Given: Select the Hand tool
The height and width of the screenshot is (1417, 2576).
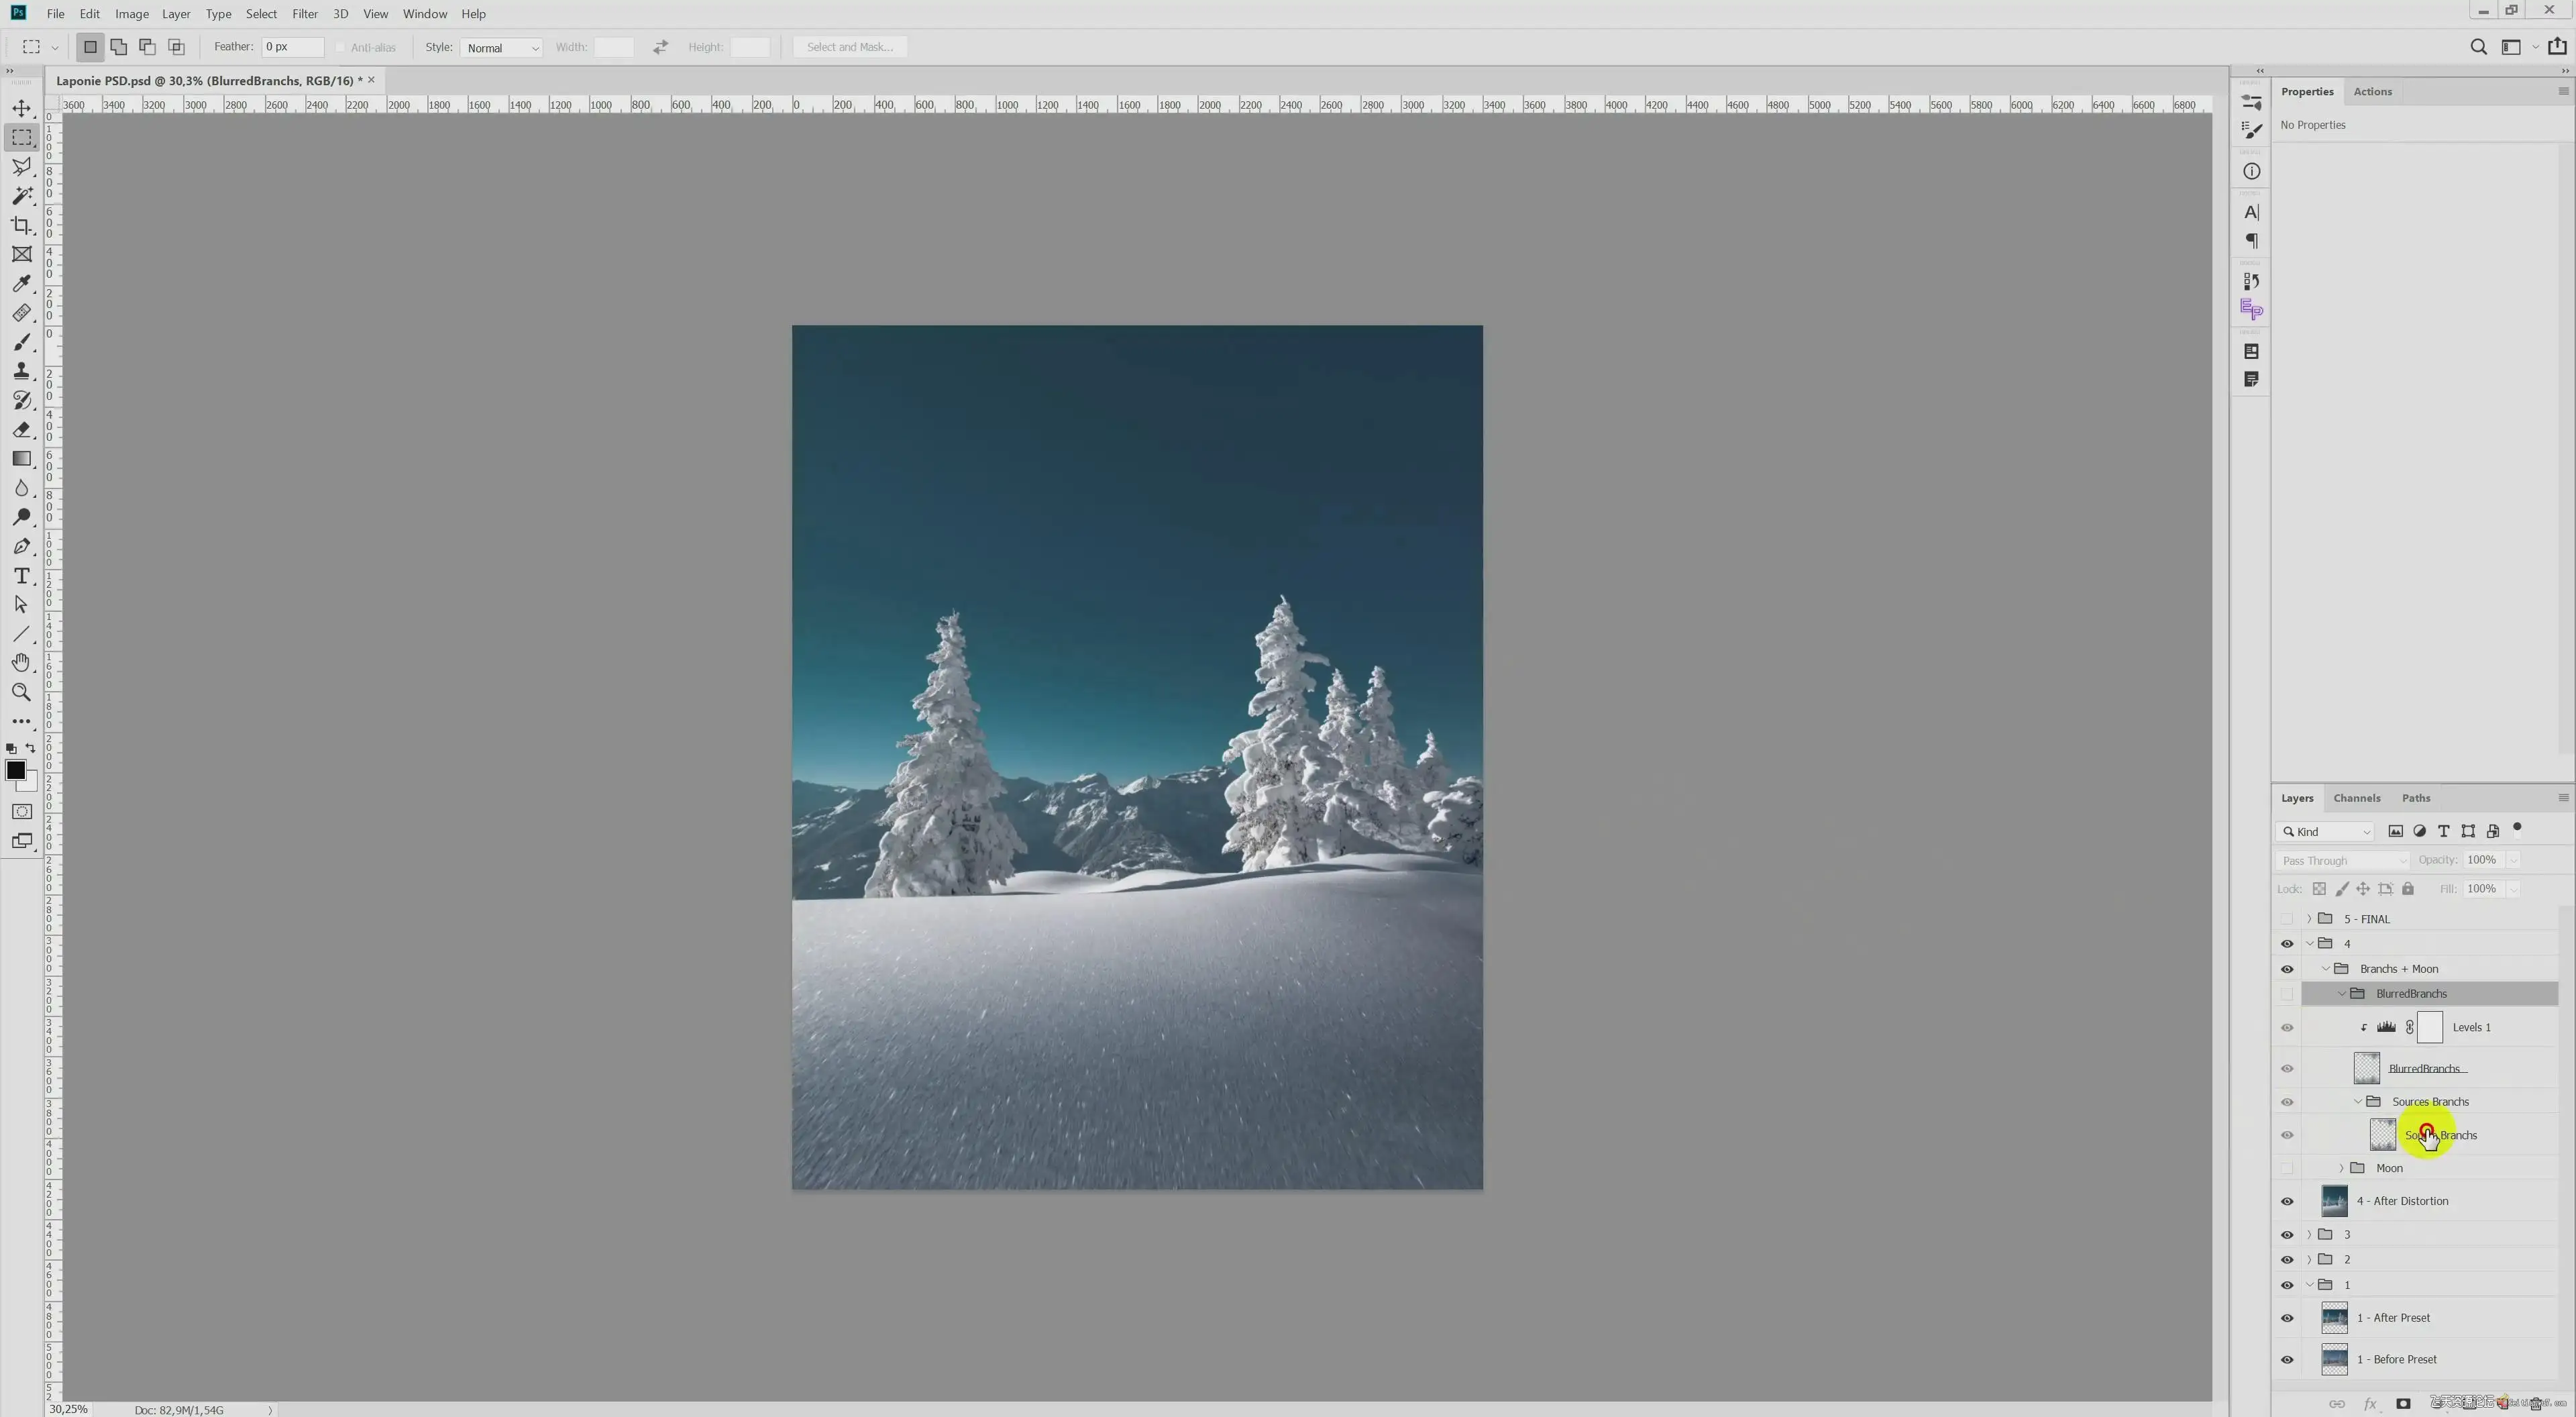Looking at the screenshot, I should pos(22,663).
